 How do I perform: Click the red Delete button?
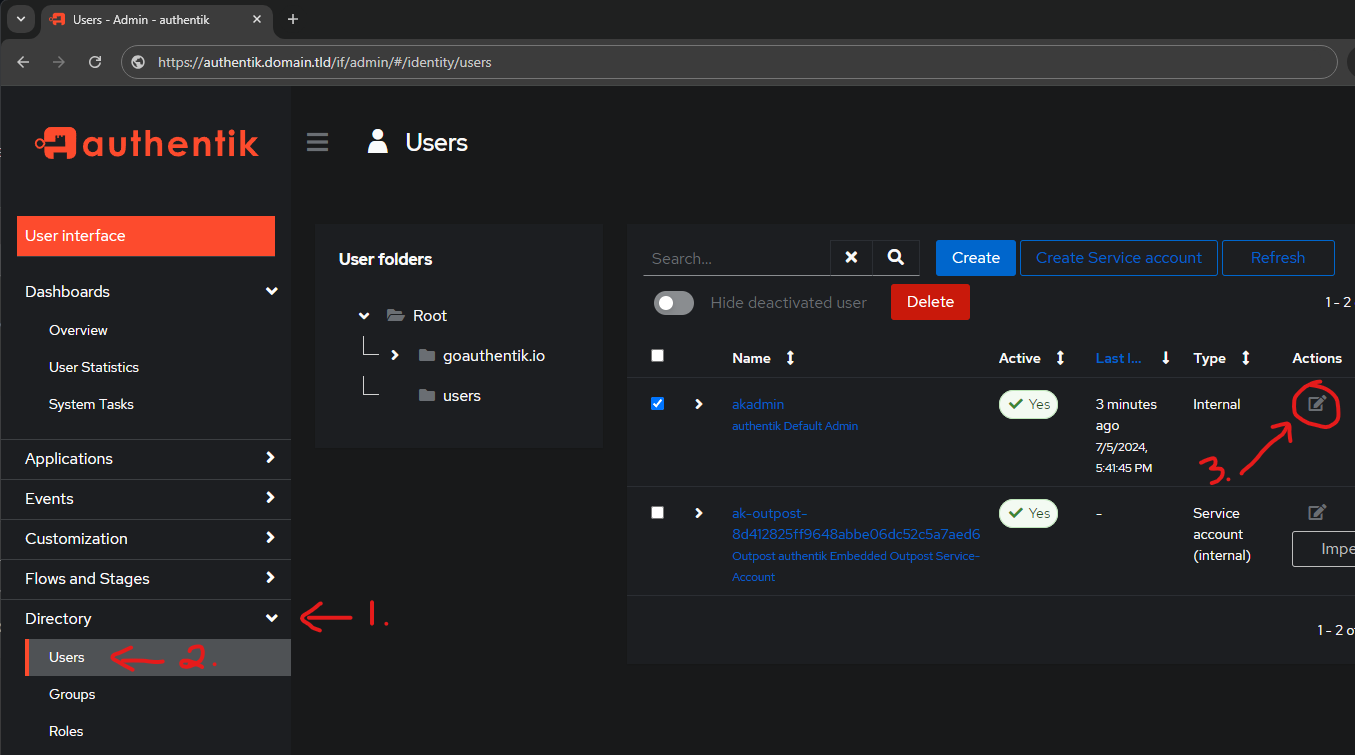[930, 302]
